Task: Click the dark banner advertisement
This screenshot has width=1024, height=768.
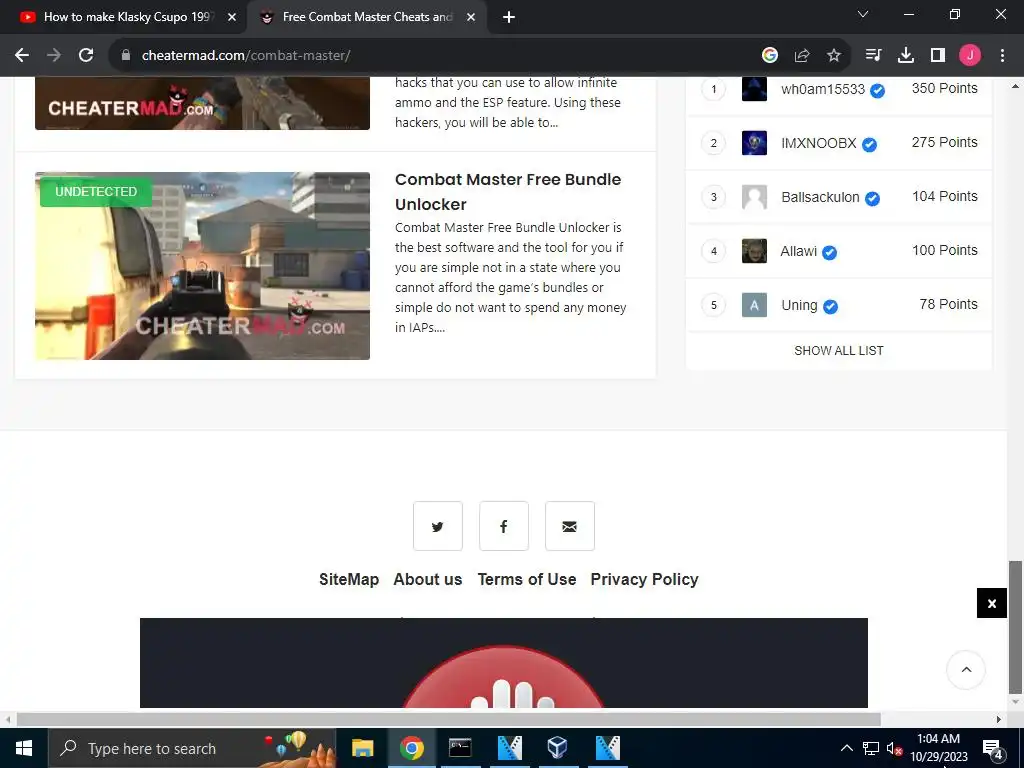Action: (x=504, y=663)
